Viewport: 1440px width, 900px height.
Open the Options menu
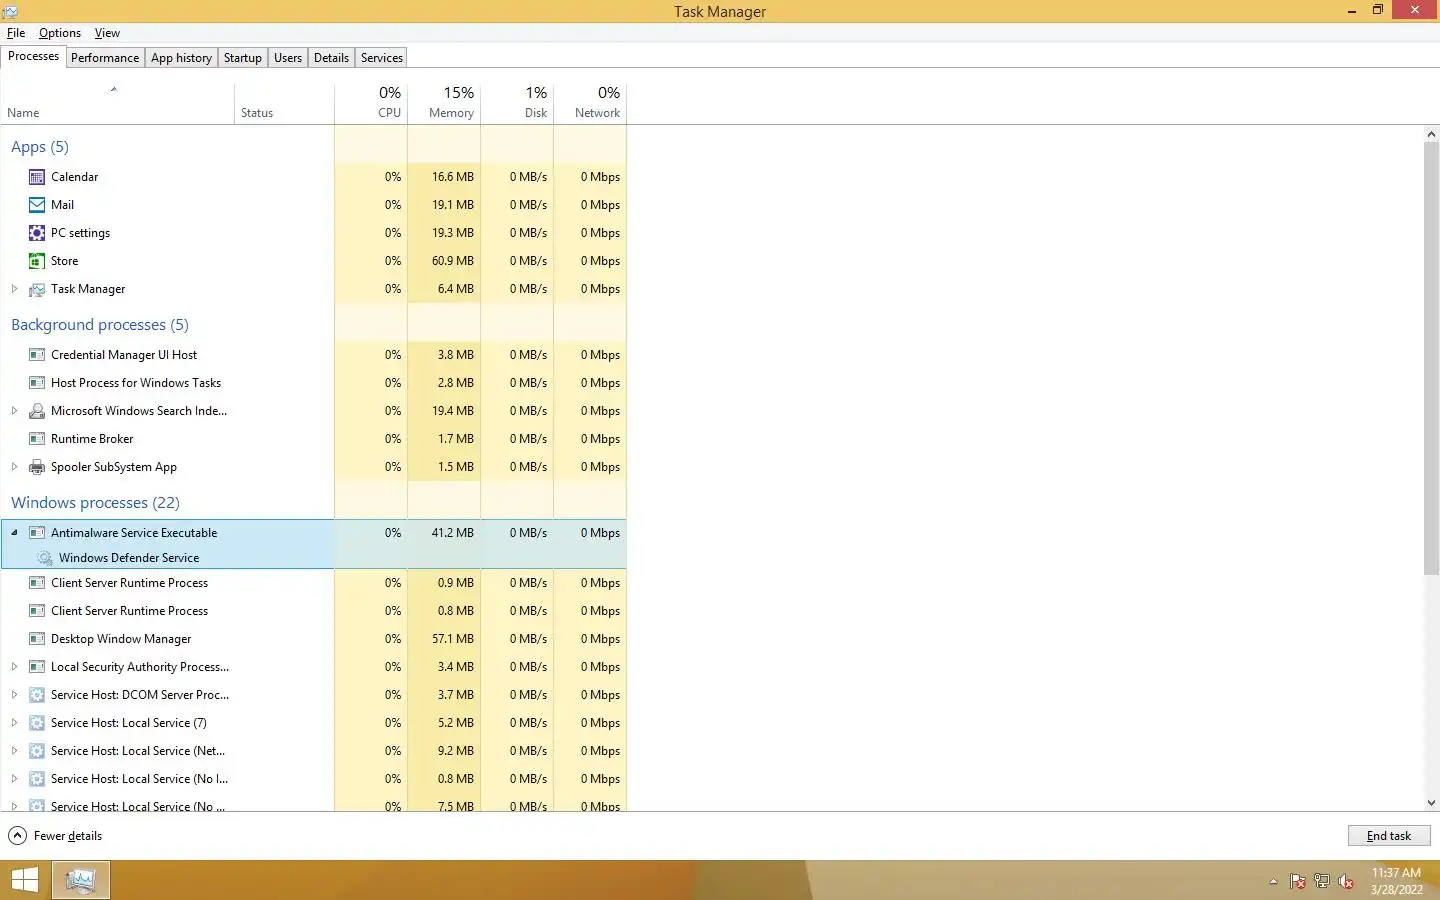pyautogui.click(x=60, y=33)
